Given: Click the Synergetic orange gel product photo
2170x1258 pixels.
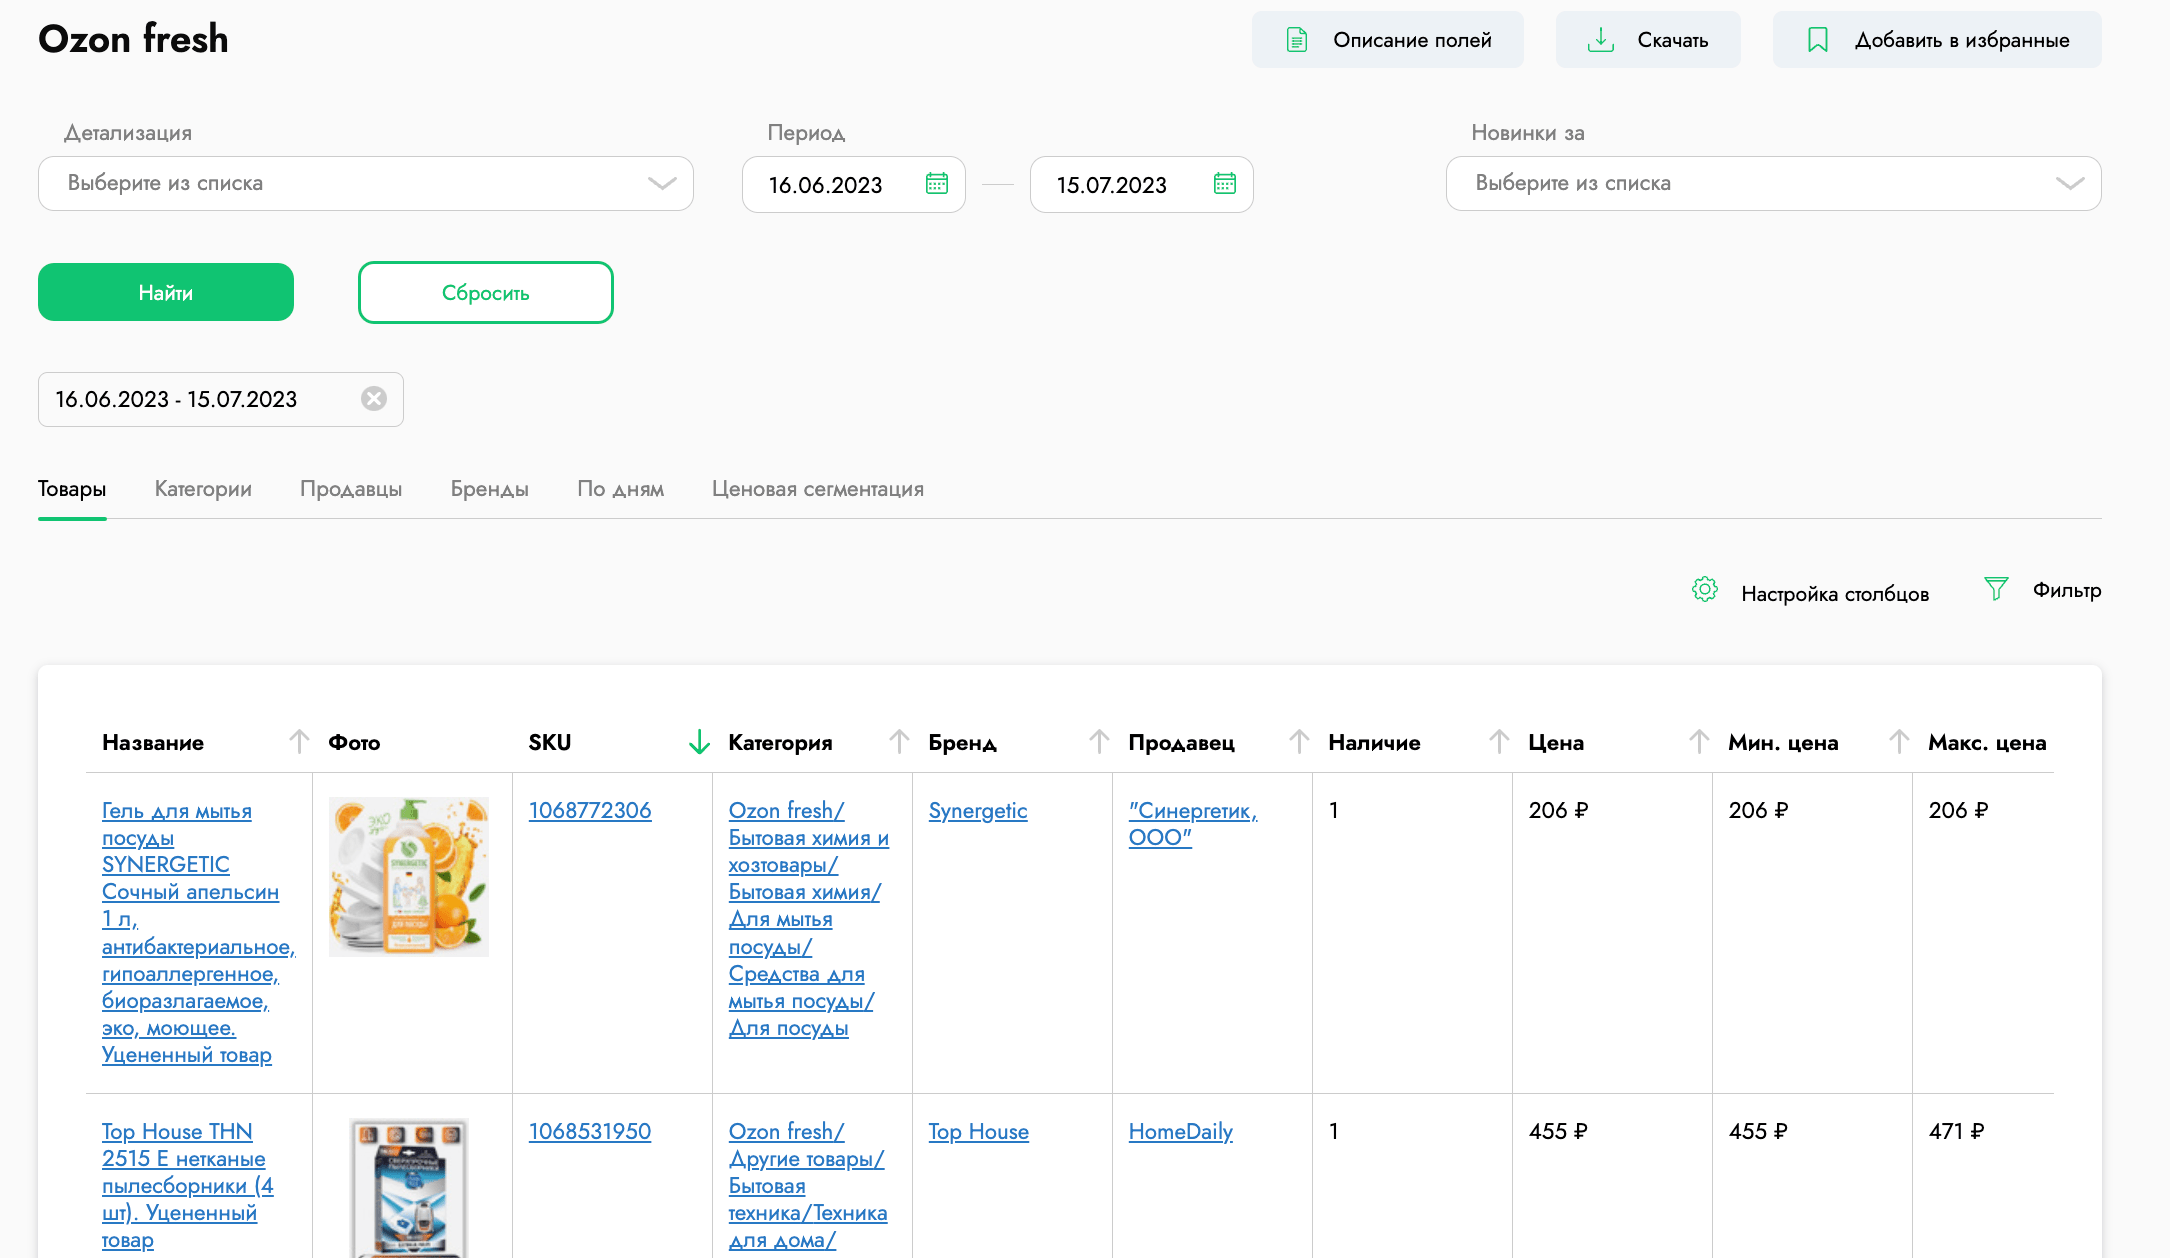Looking at the screenshot, I should coord(409,877).
